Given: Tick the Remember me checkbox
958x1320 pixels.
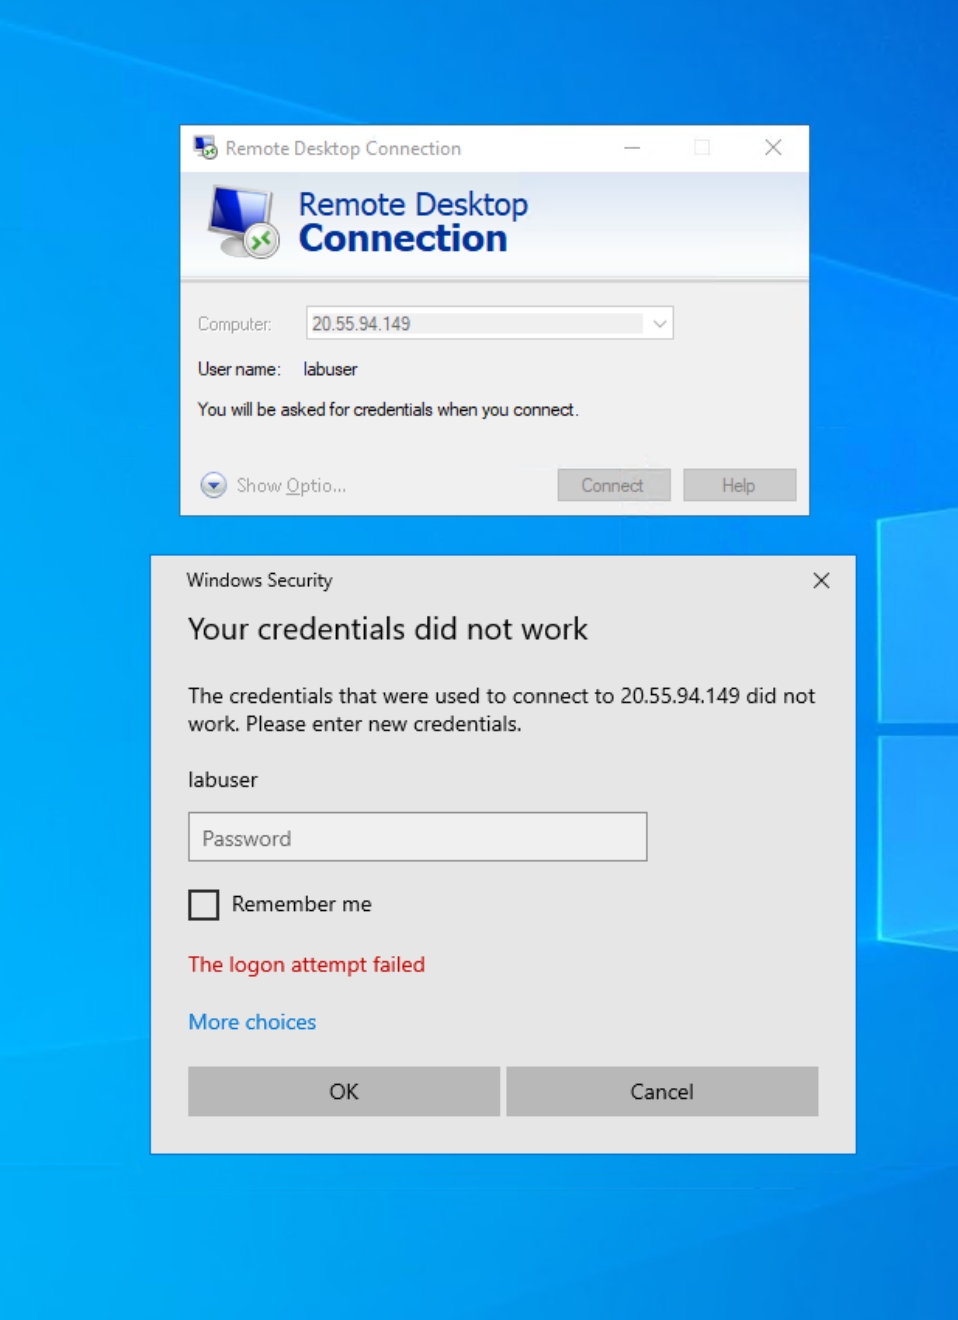Looking at the screenshot, I should (204, 904).
